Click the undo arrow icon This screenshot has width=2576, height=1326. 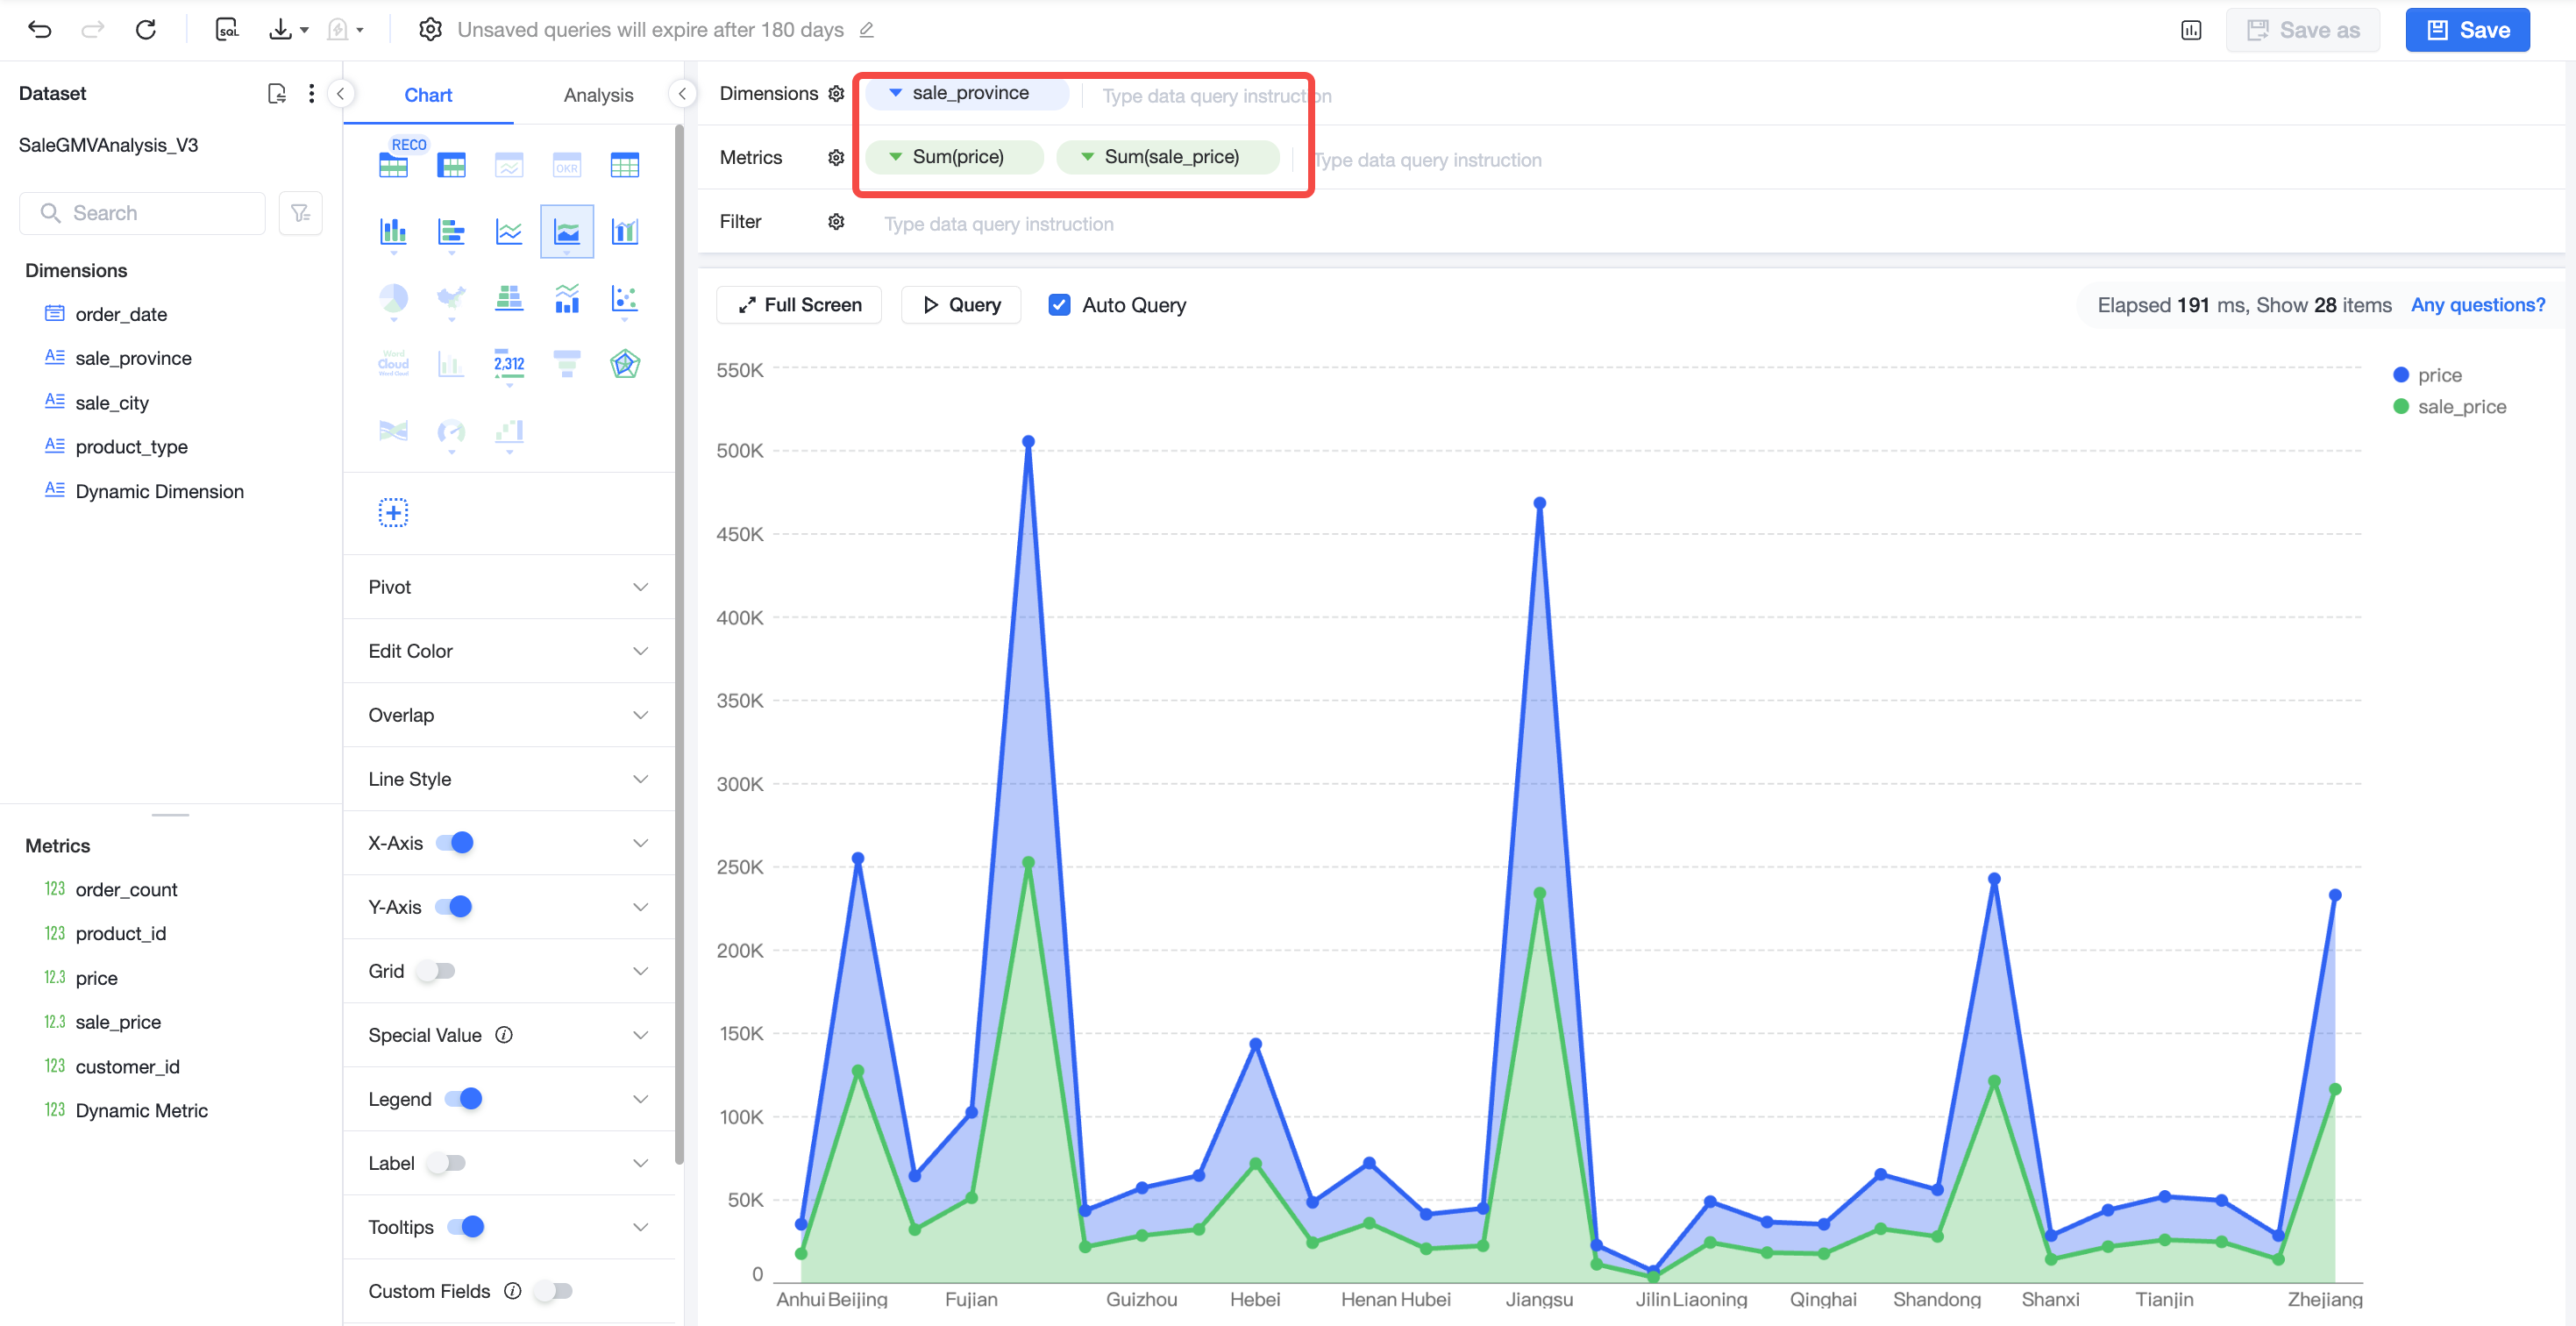[x=40, y=30]
